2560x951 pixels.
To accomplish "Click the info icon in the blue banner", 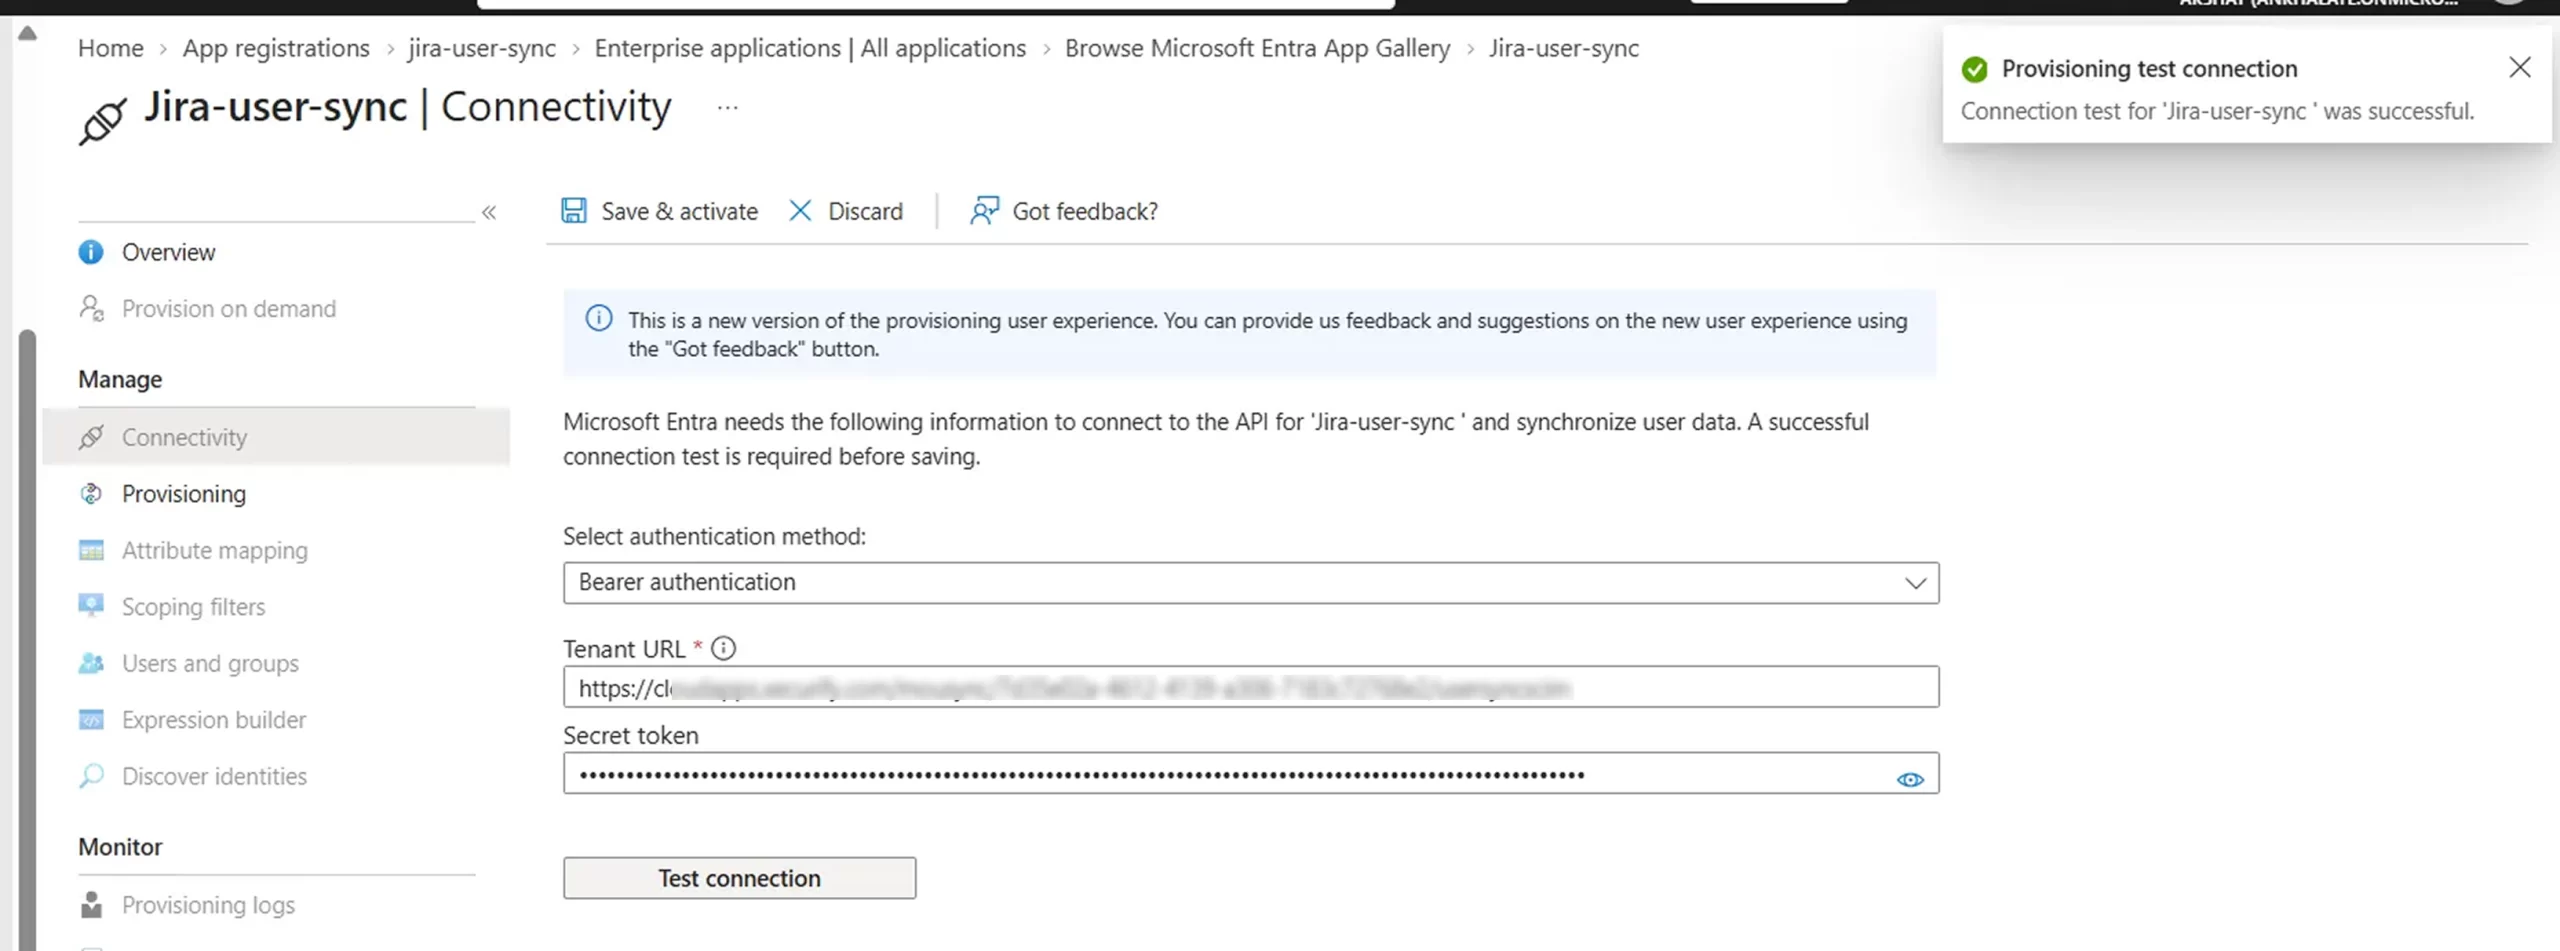I will pos(599,319).
